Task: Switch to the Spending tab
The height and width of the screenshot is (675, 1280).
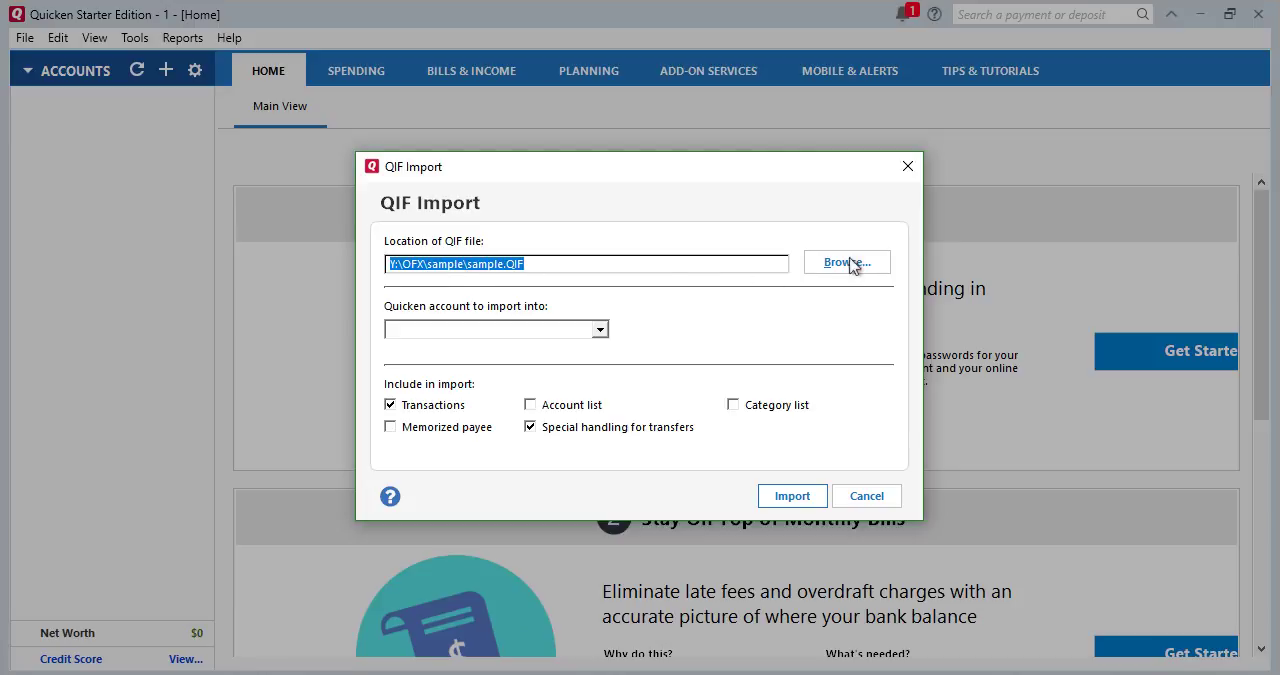Action: coord(356,71)
